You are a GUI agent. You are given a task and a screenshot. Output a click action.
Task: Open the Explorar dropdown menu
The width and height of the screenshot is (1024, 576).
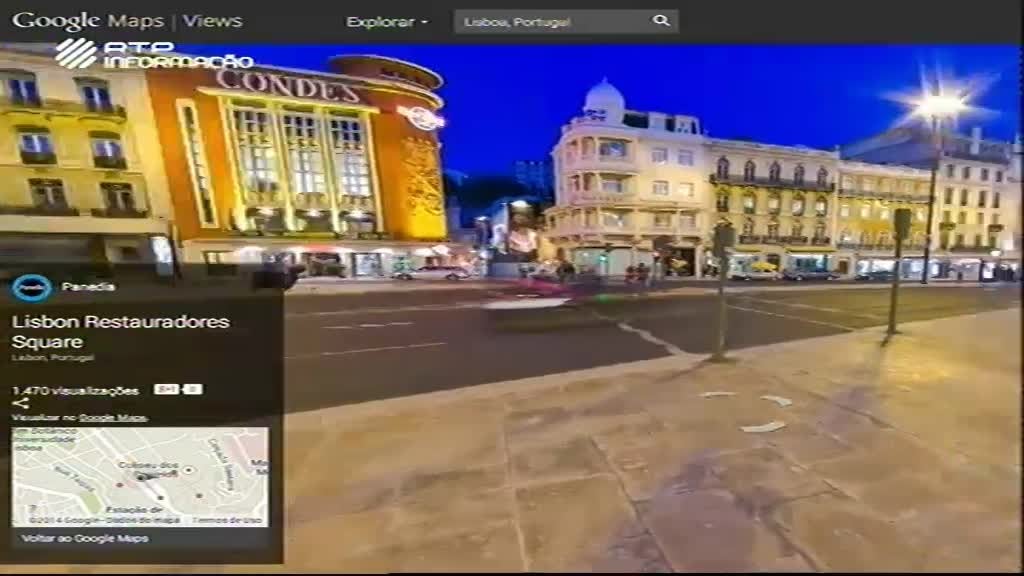pos(386,22)
